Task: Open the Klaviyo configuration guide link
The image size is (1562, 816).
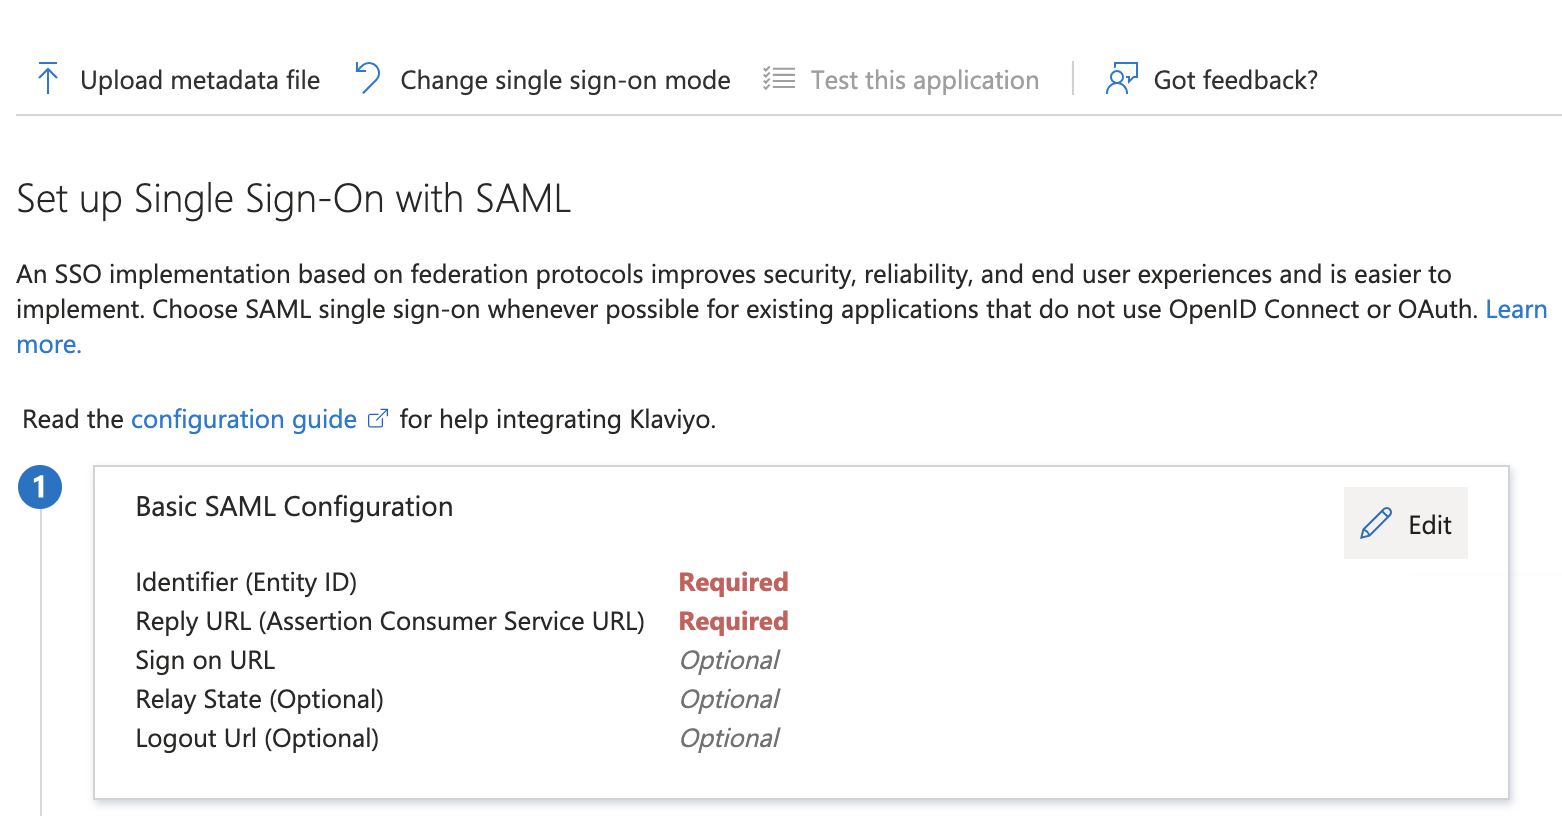Action: (243, 419)
